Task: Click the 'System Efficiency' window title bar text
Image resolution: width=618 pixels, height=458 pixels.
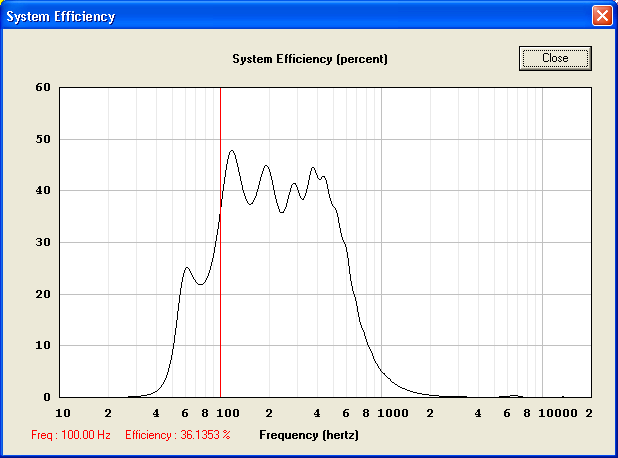Action: click(x=61, y=17)
